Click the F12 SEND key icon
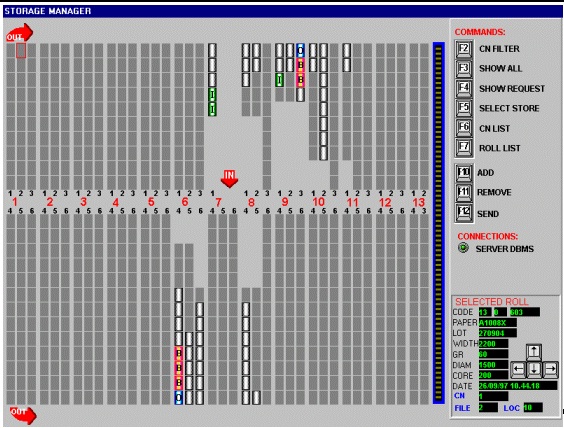Viewport: 564px width, 428px height. [464, 214]
